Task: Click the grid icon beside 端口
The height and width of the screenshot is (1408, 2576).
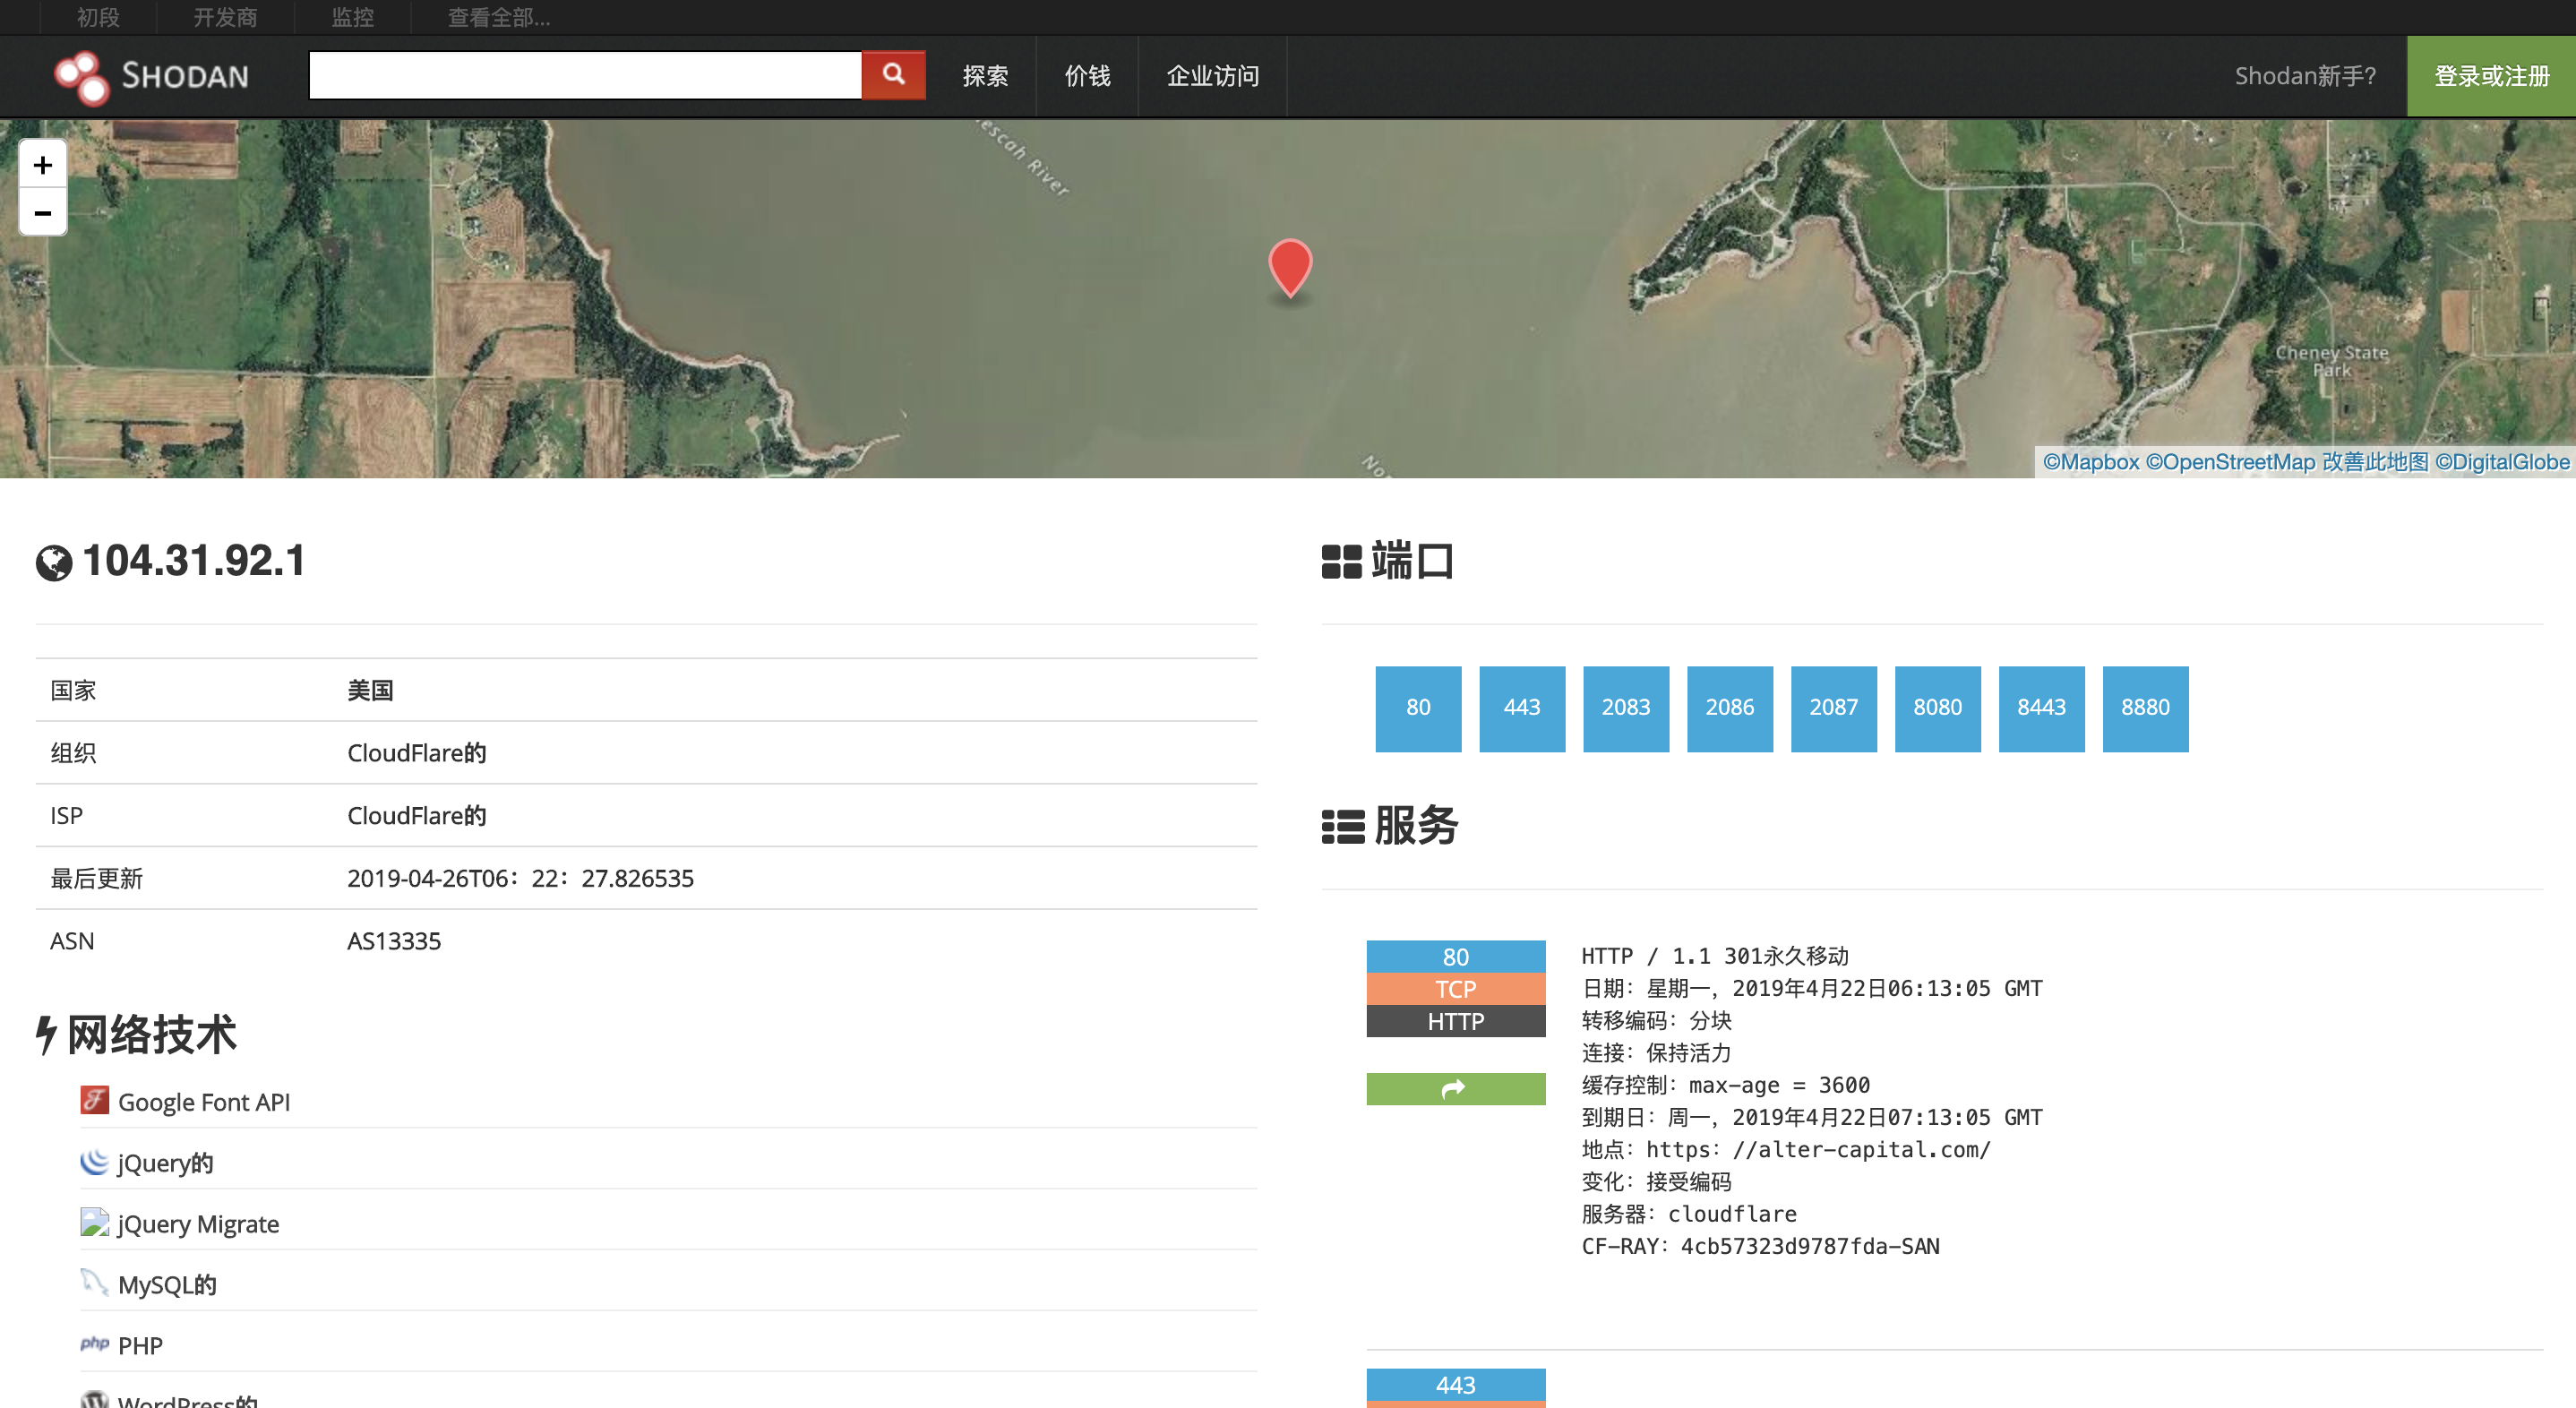Action: 1341,562
